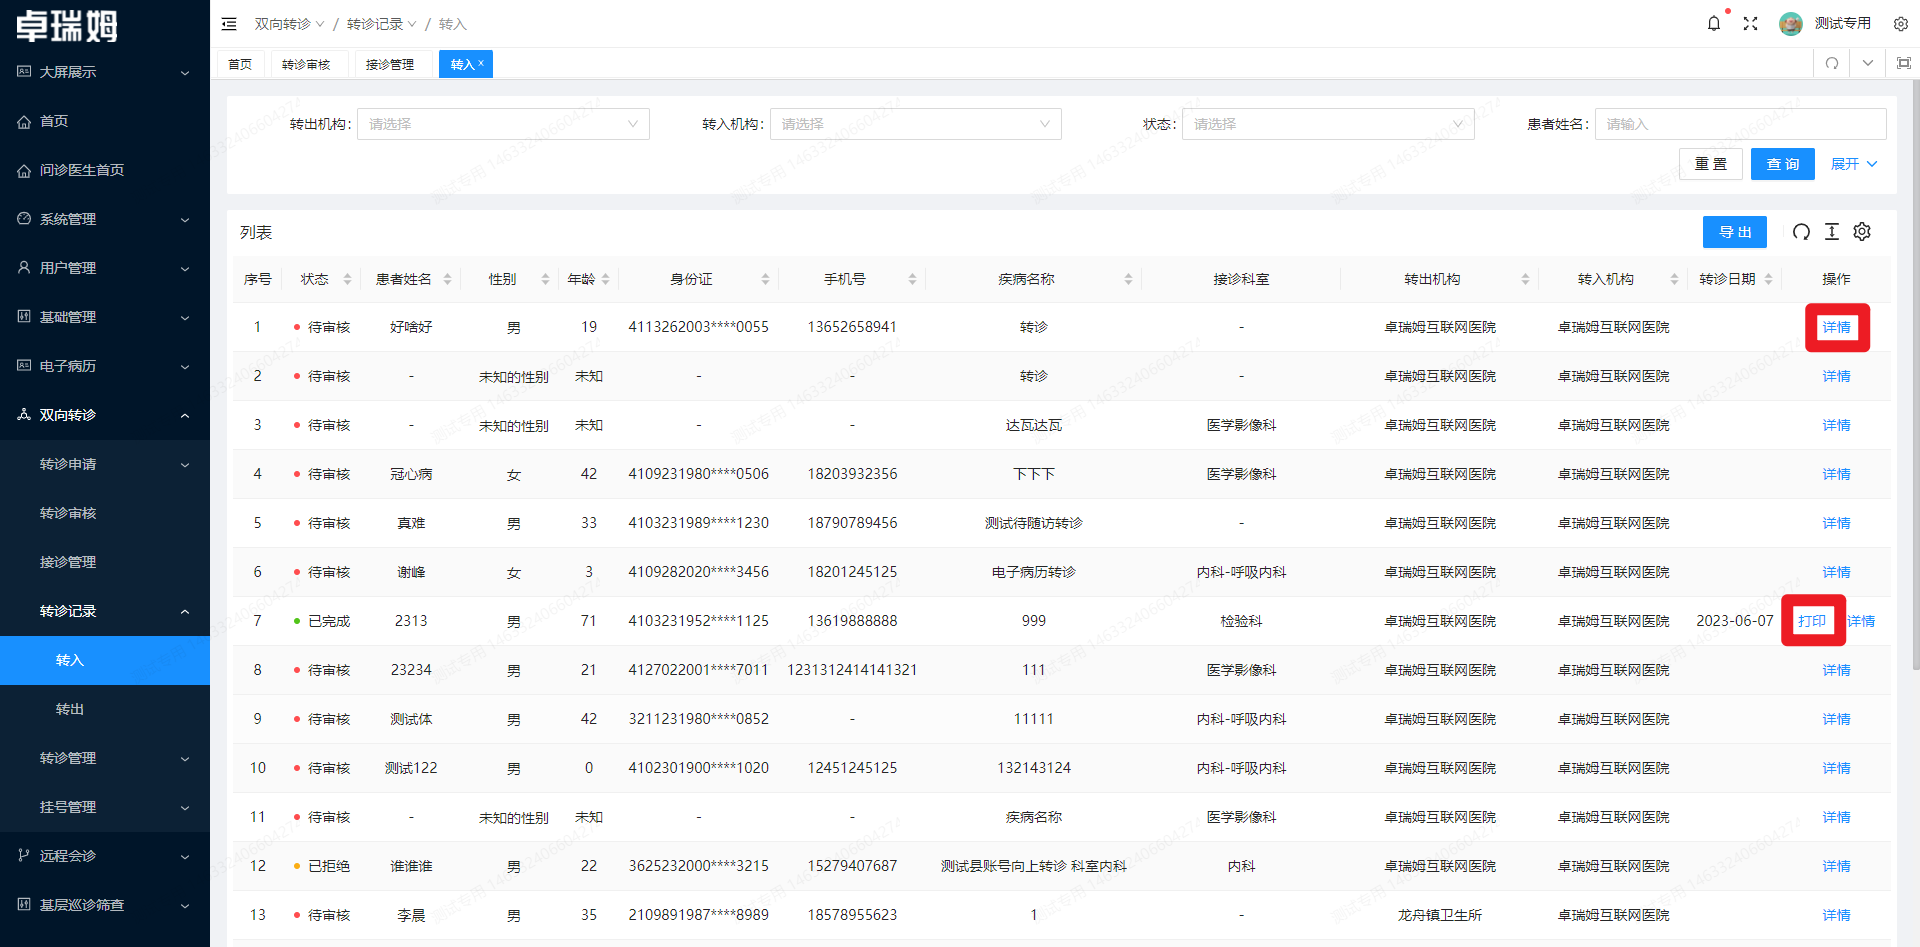Click the table refresh icon
The width and height of the screenshot is (1920, 947).
click(1801, 232)
